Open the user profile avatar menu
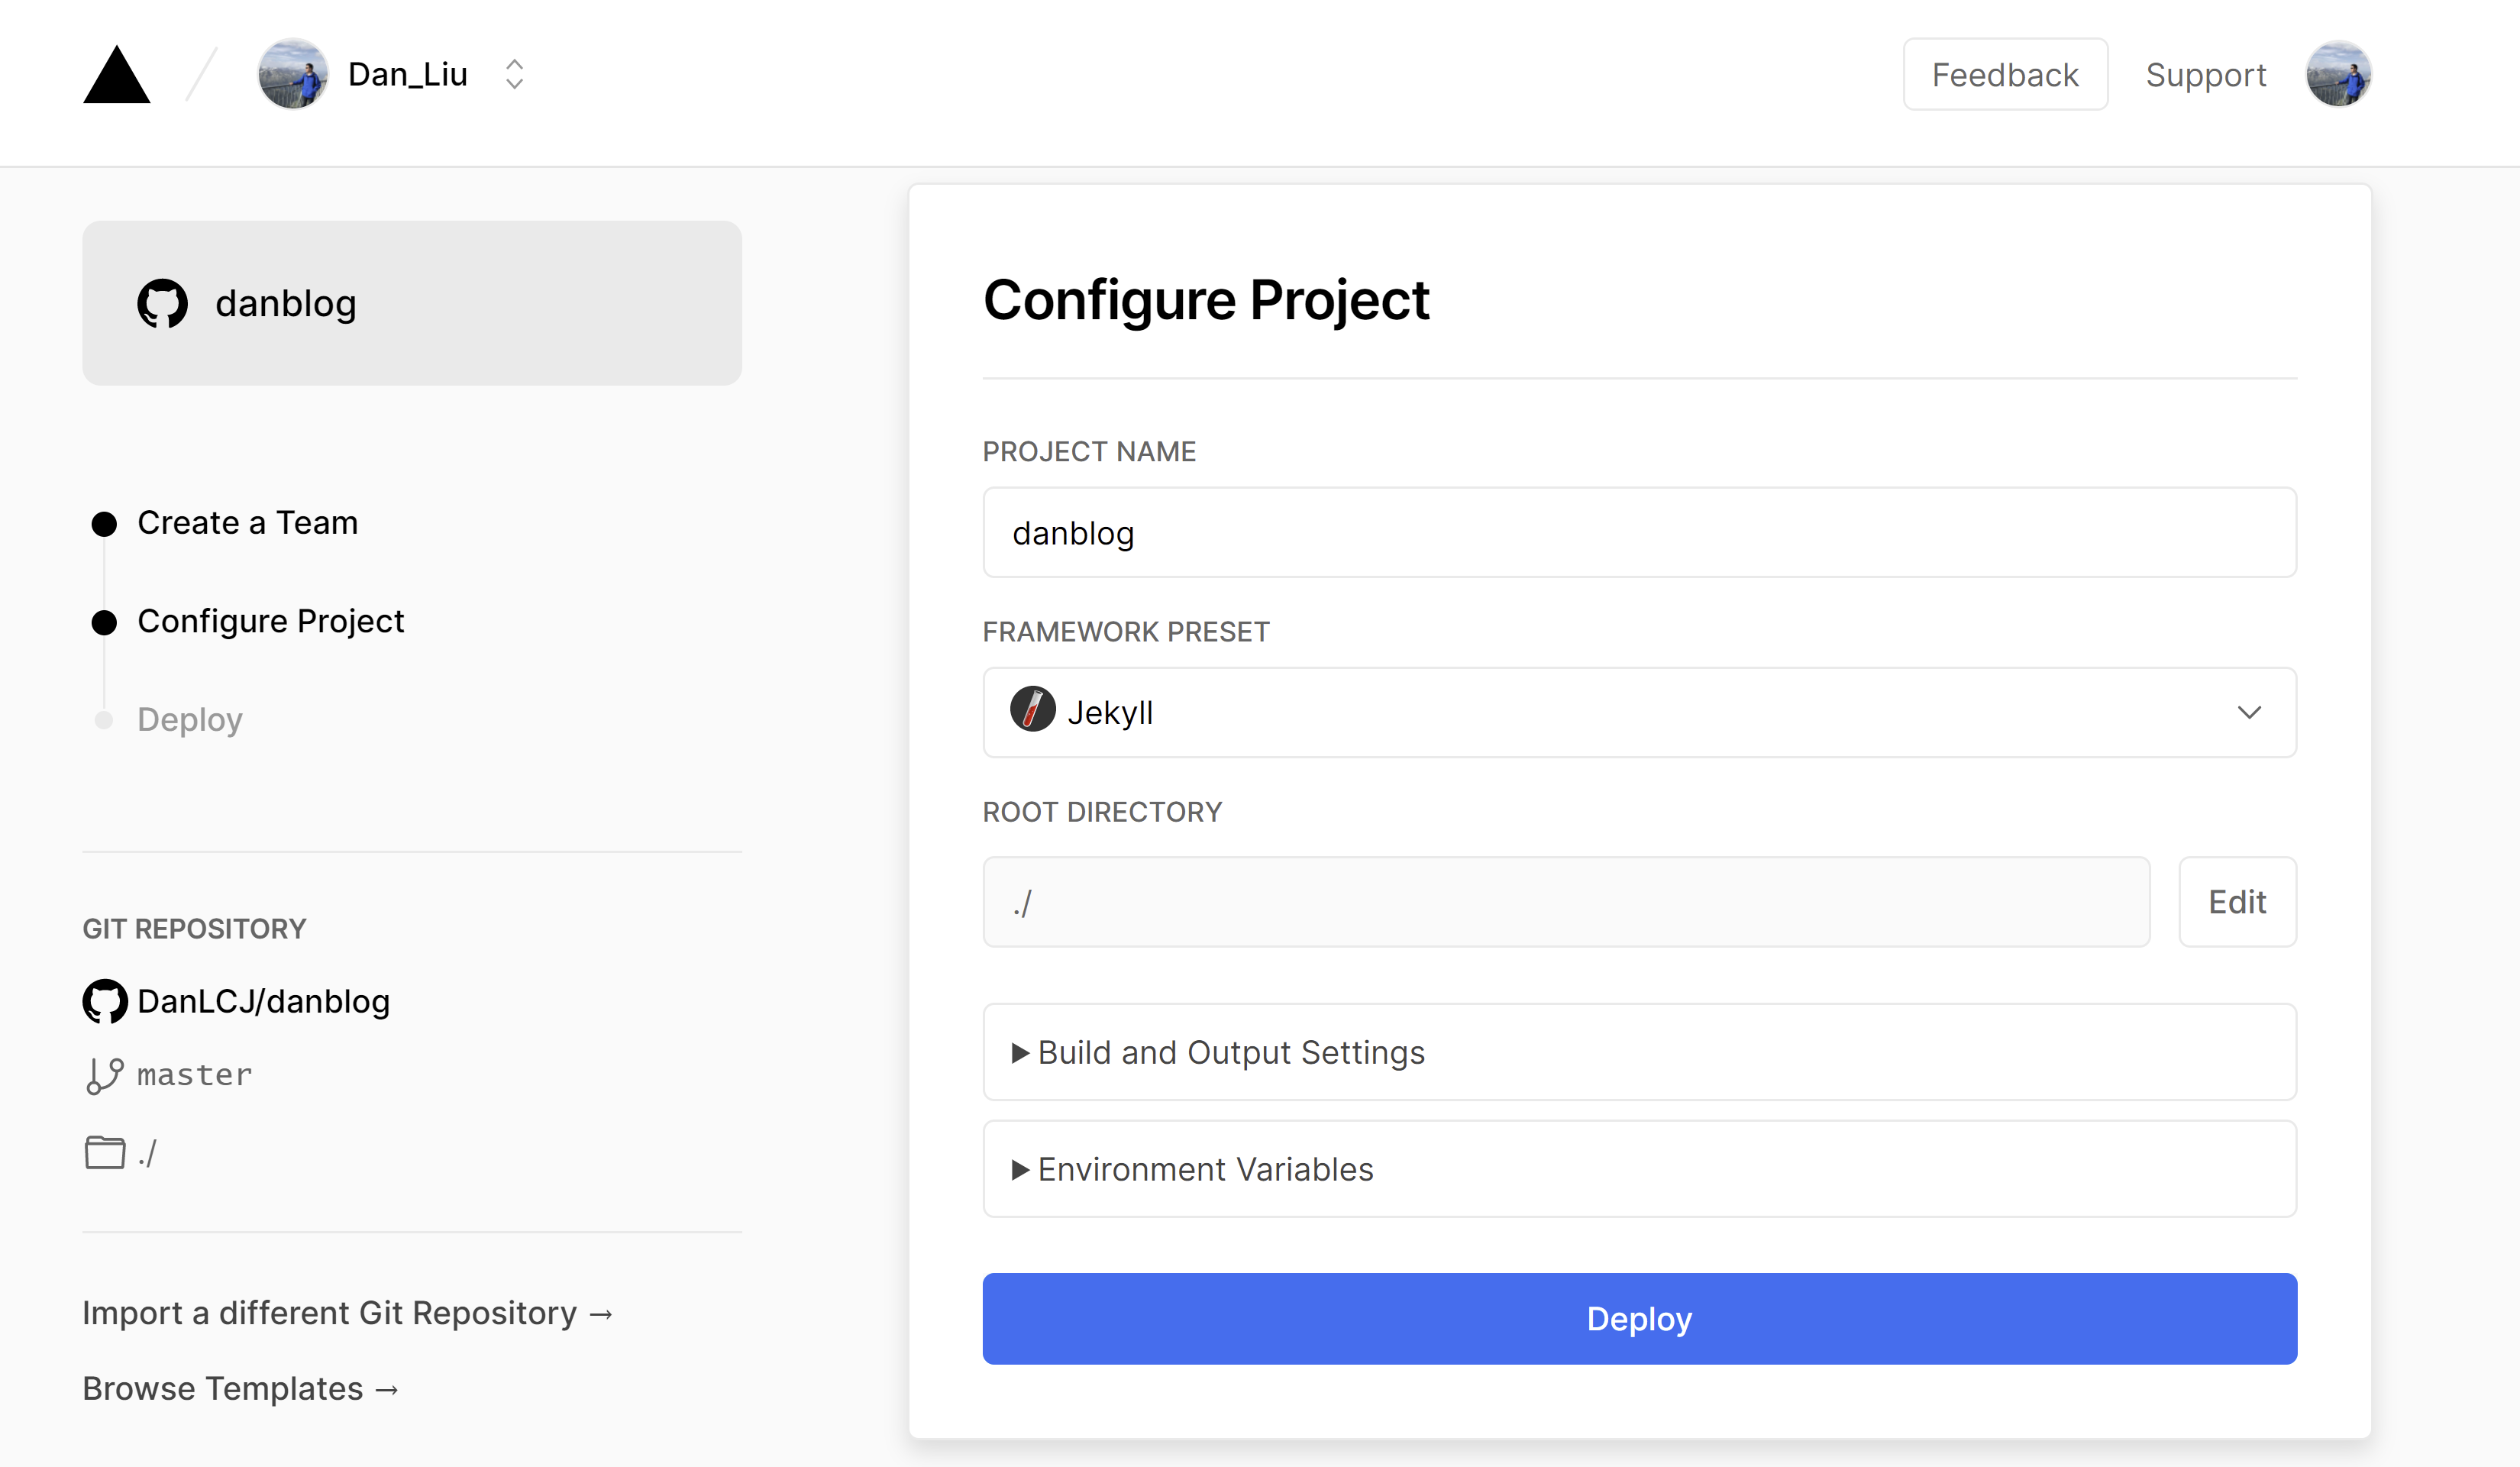Image resolution: width=2520 pixels, height=1467 pixels. 2338,75
